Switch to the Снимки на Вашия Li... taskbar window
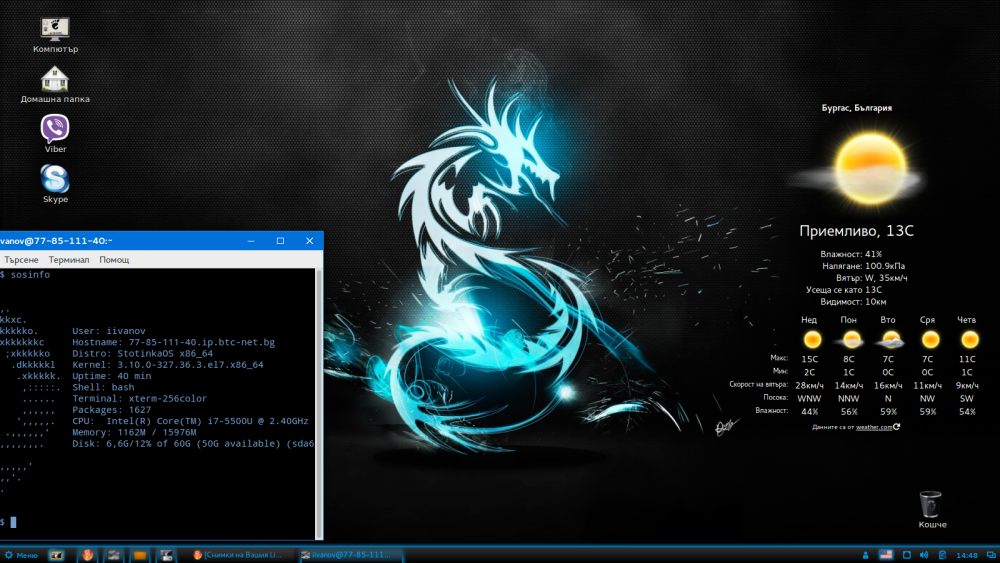 click(238, 555)
